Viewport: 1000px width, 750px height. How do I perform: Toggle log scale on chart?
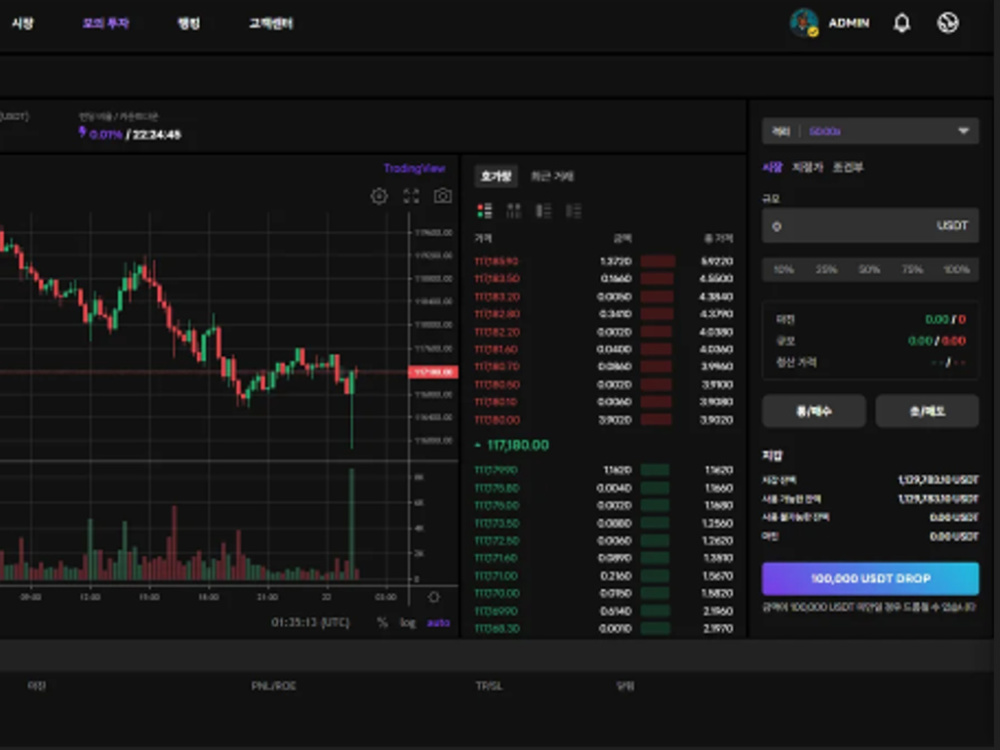(x=408, y=622)
